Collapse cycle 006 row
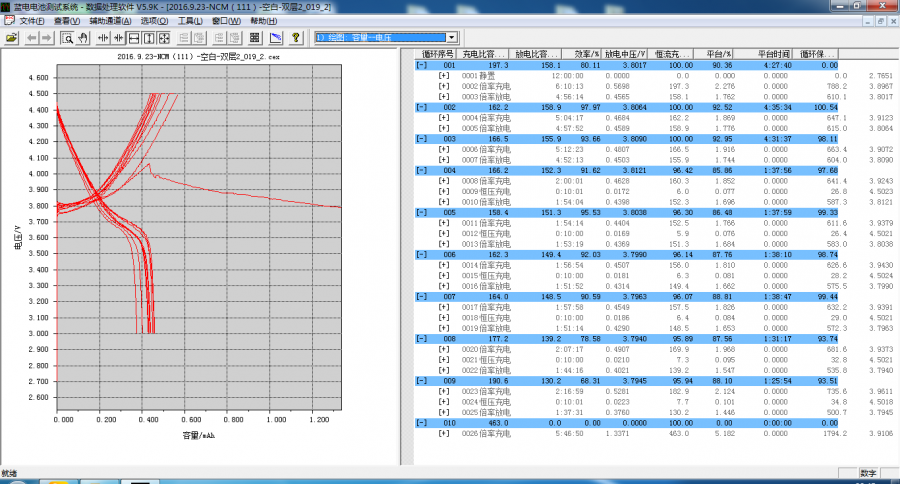Viewport: 900px width, 484px height. (422, 254)
